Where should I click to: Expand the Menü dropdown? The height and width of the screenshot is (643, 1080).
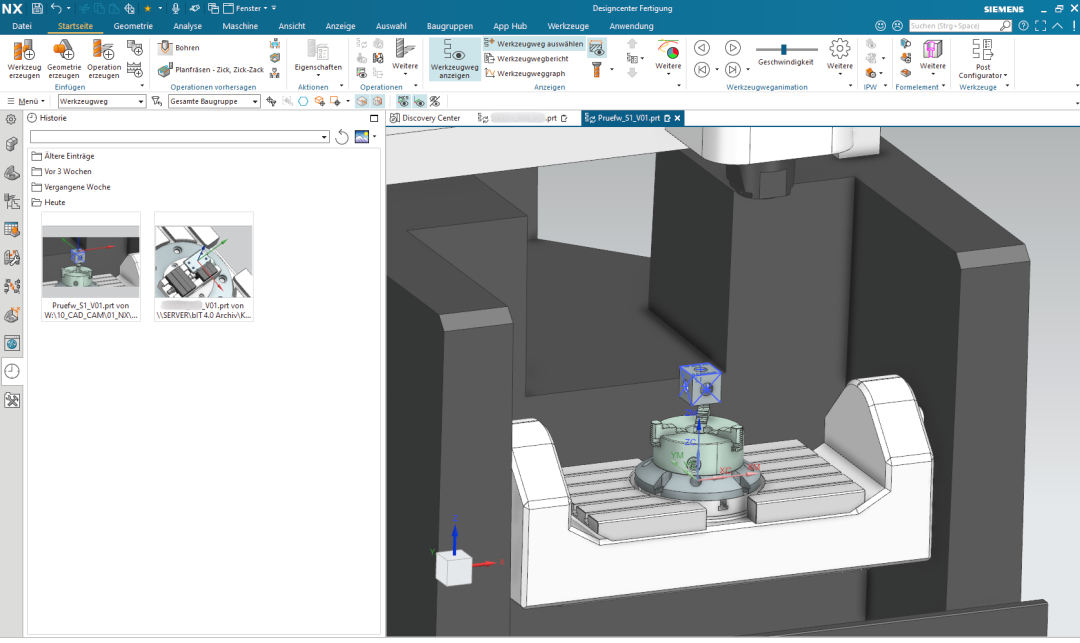(x=27, y=101)
